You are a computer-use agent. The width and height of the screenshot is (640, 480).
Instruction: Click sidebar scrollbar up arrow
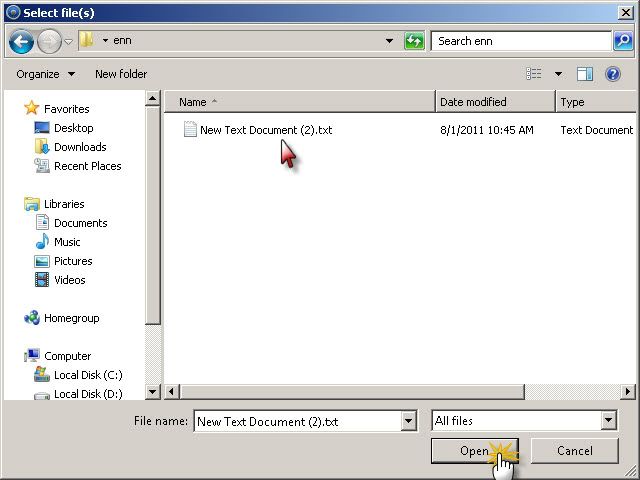[153, 98]
